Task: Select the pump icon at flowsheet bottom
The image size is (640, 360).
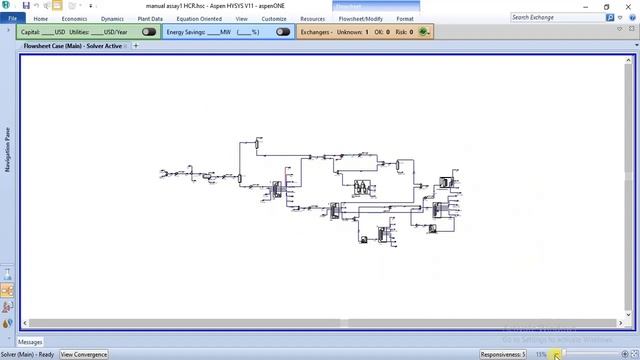Action: (x=364, y=240)
